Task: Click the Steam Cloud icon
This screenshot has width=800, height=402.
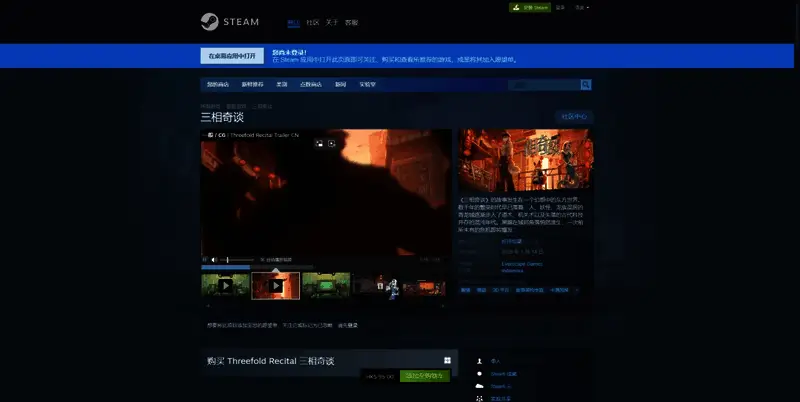Action: pos(480,386)
